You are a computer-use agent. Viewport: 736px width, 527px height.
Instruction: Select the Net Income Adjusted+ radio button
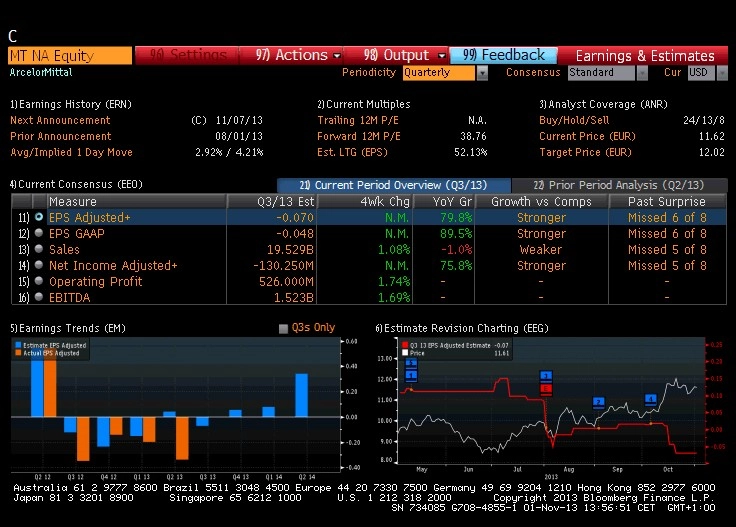click(x=39, y=265)
